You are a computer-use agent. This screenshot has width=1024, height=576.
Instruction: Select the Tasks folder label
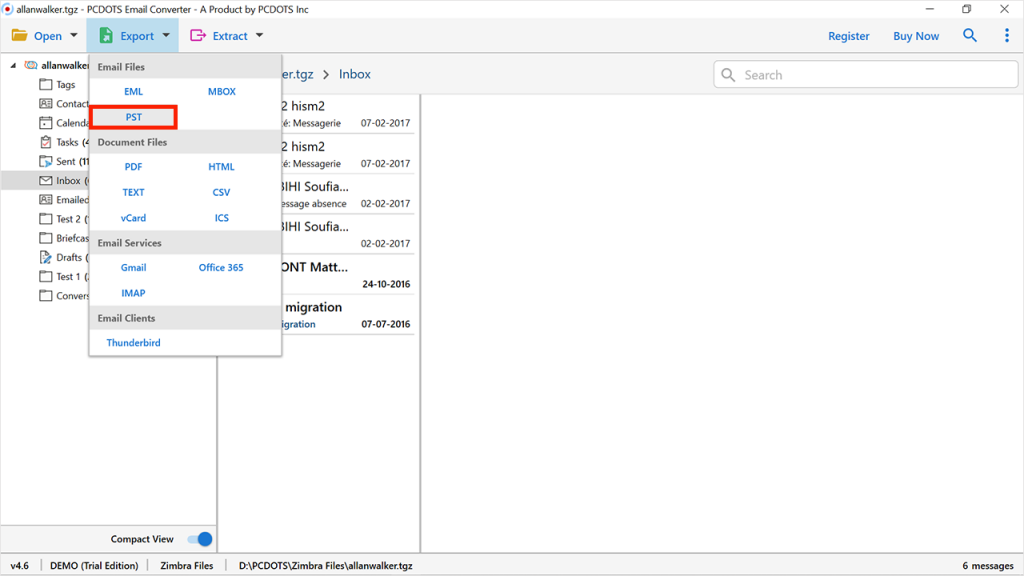tap(67, 142)
